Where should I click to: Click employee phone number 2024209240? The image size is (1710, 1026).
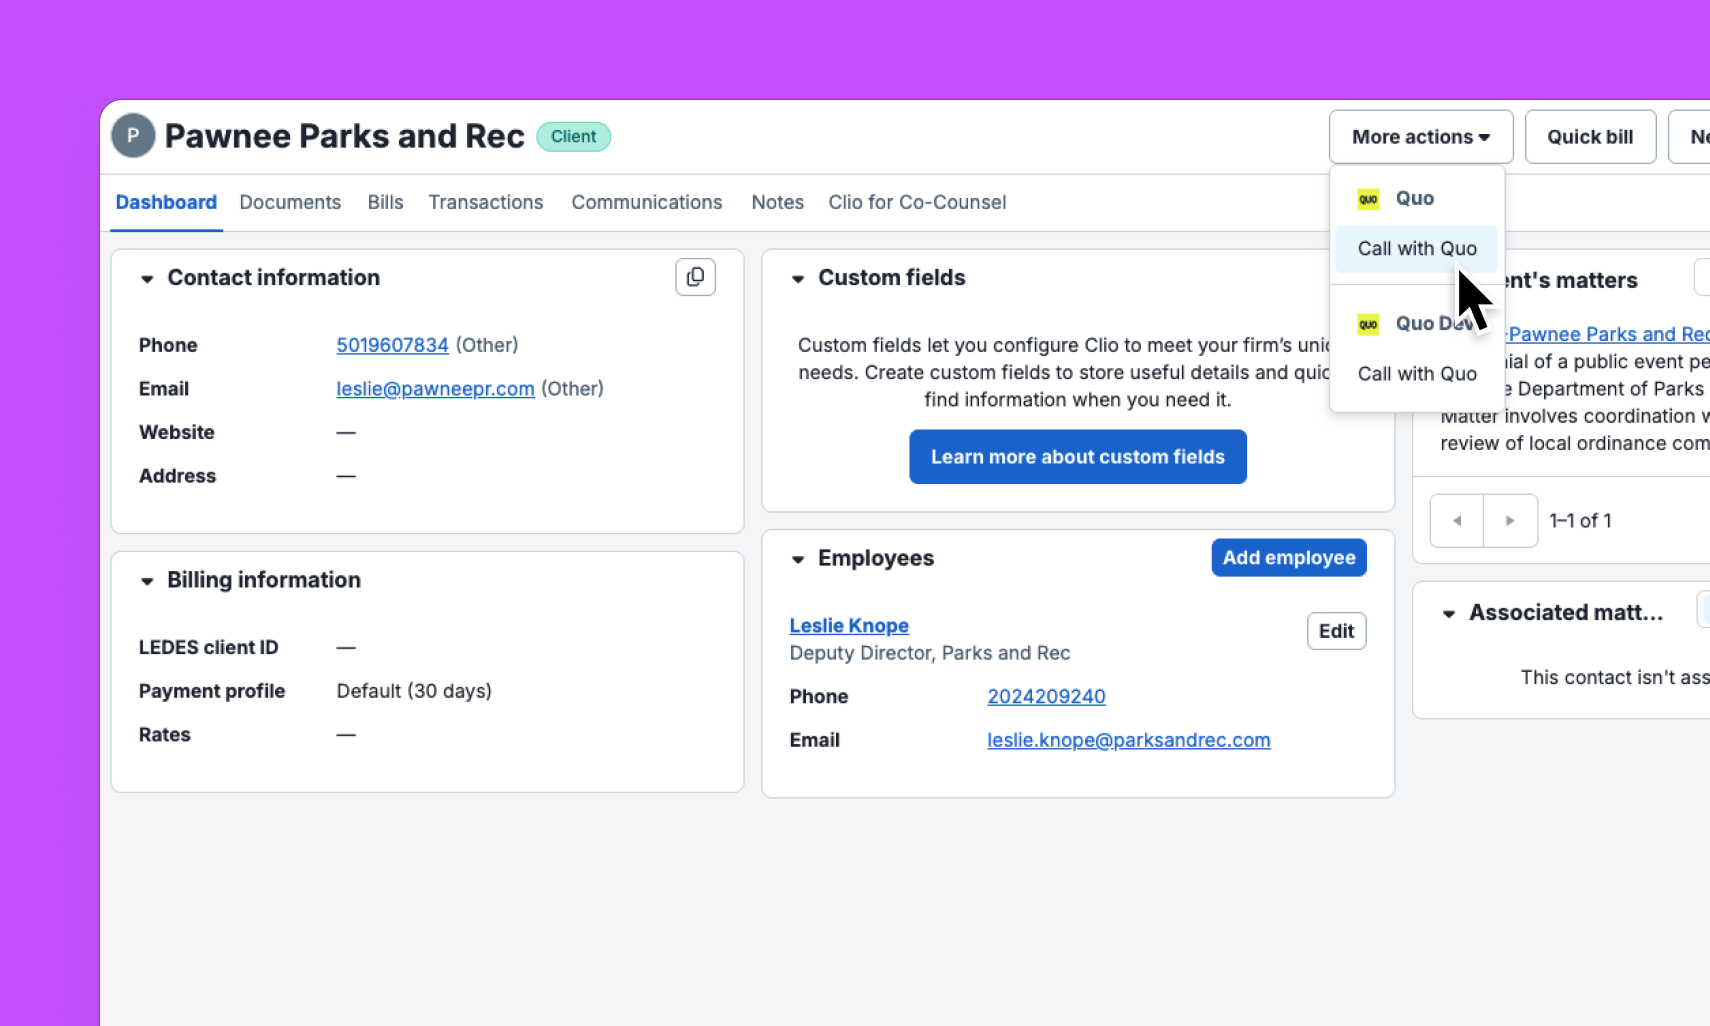click(1046, 697)
